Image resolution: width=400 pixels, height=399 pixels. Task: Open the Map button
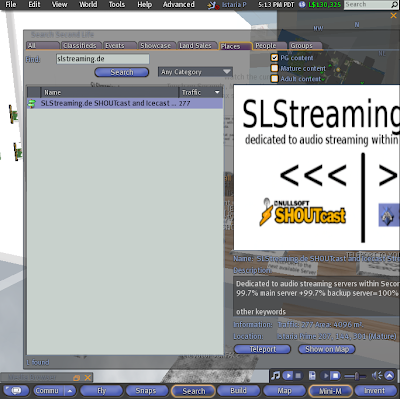coord(284,391)
